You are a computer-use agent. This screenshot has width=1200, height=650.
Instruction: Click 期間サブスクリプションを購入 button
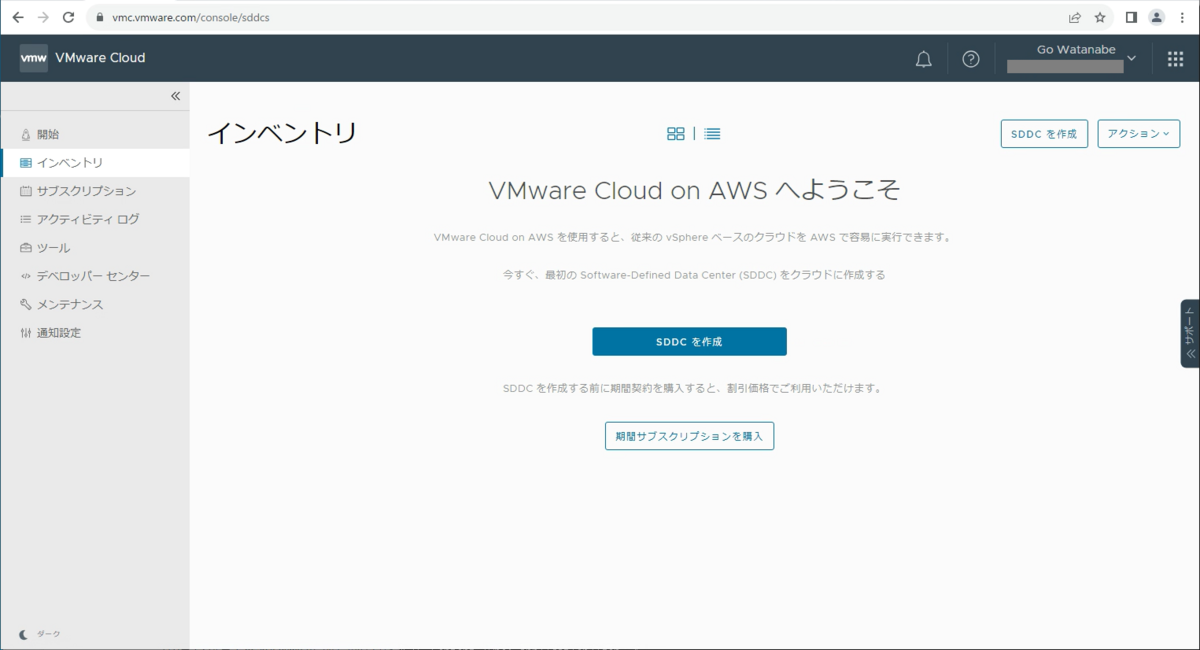click(x=689, y=436)
